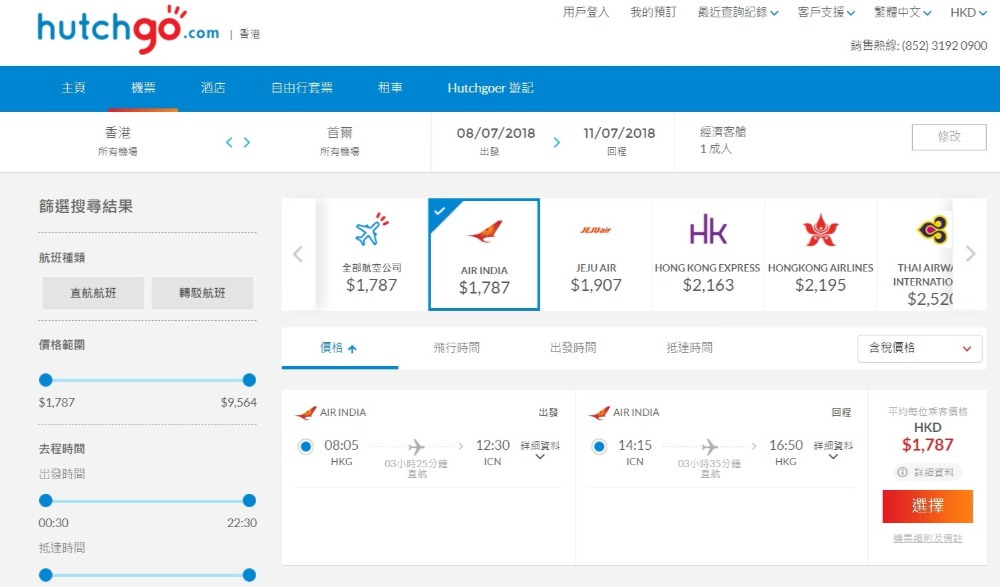Click the hutchgo.com logo

pyautogui.click(x=128, y=33)
